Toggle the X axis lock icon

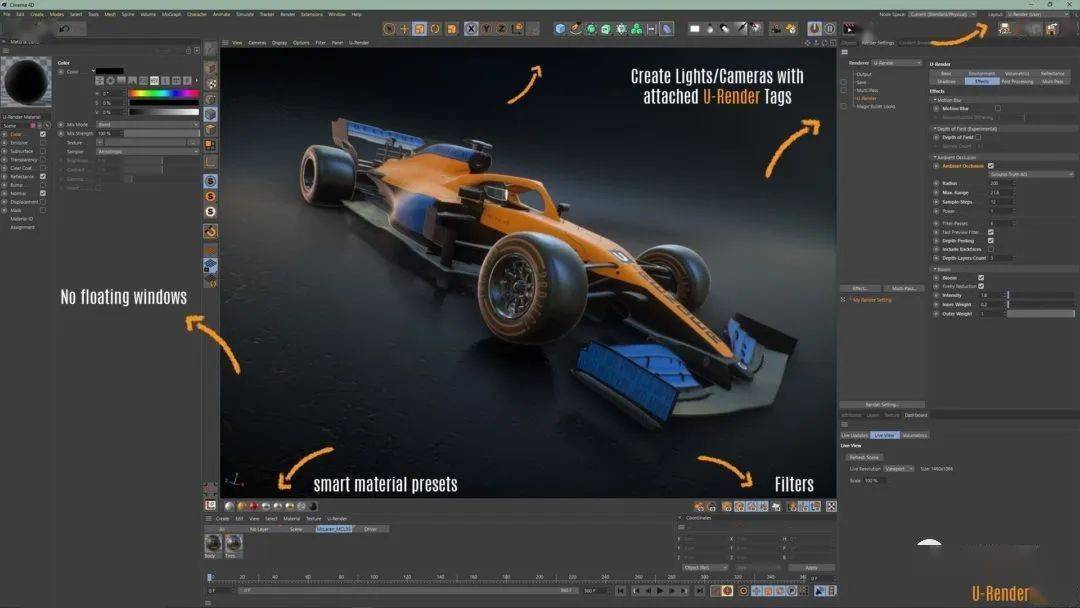coord(471,29)
